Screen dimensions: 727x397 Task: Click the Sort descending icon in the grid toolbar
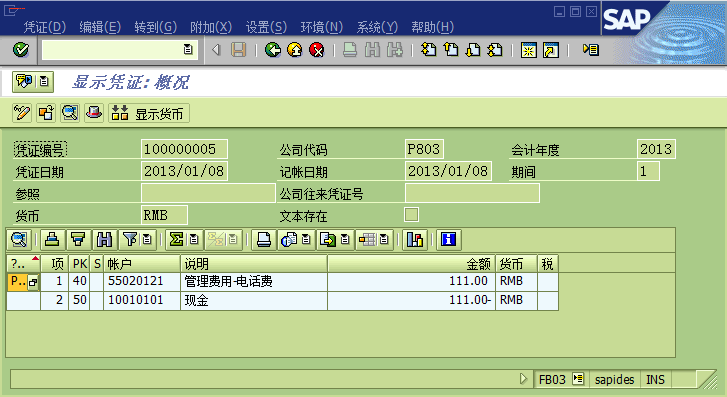pyautogui.click(x=78, y=240)
